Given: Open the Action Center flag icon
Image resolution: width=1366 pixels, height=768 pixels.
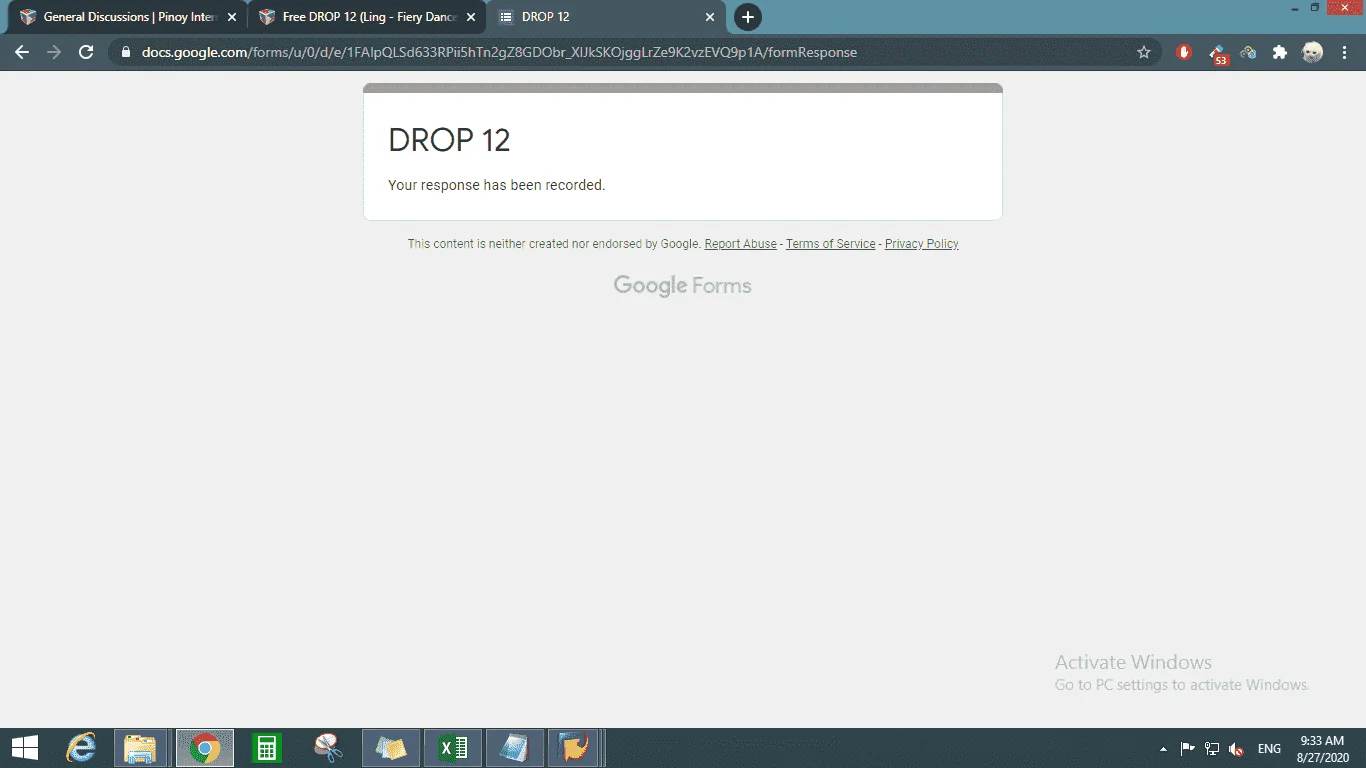Looking at the screenshot, I should click(1187, 749).
